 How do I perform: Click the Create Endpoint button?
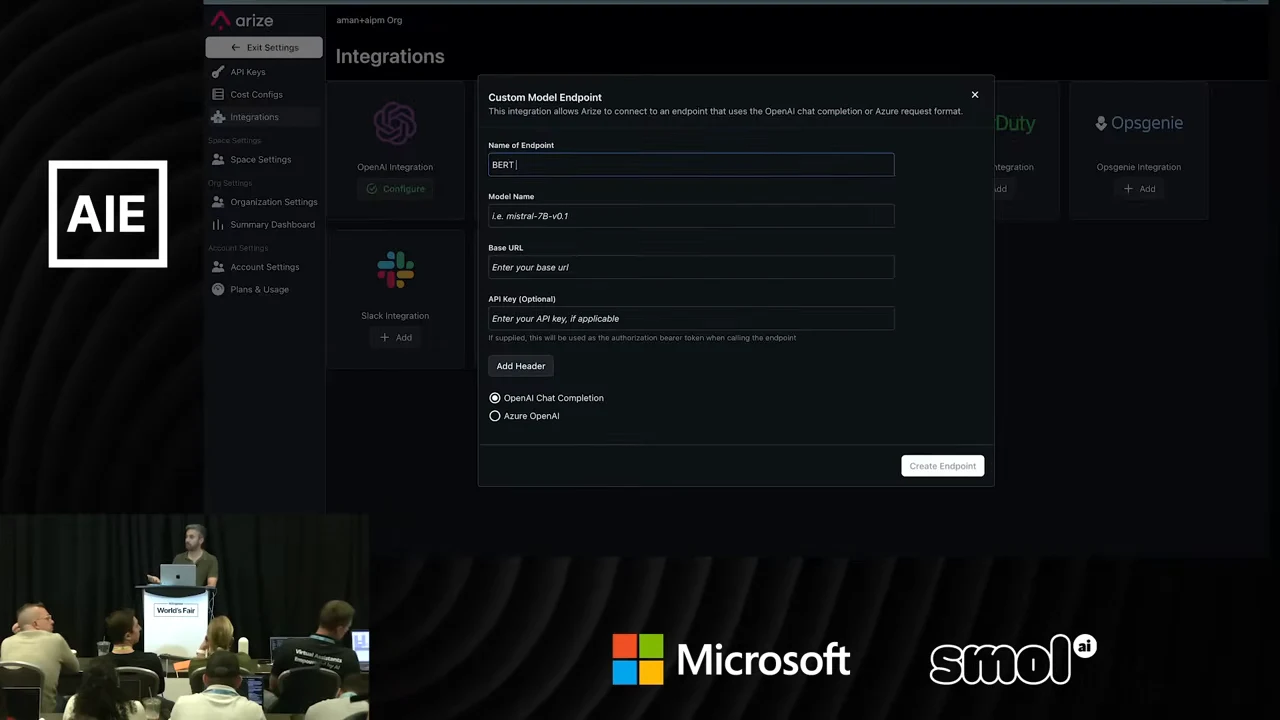coord(942,466)
